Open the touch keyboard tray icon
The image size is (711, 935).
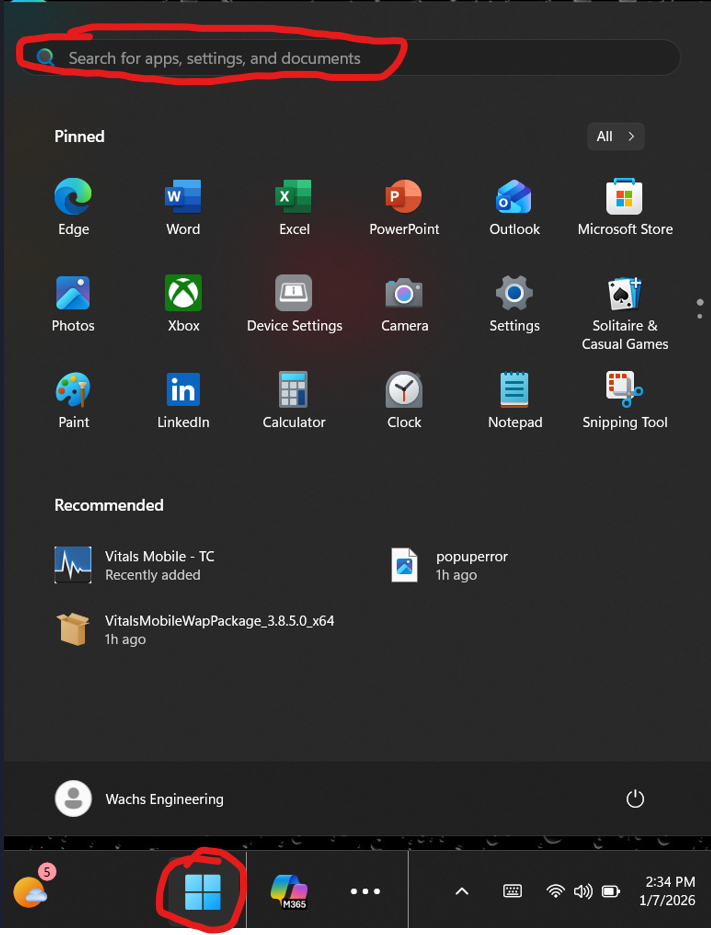point(512,891)
